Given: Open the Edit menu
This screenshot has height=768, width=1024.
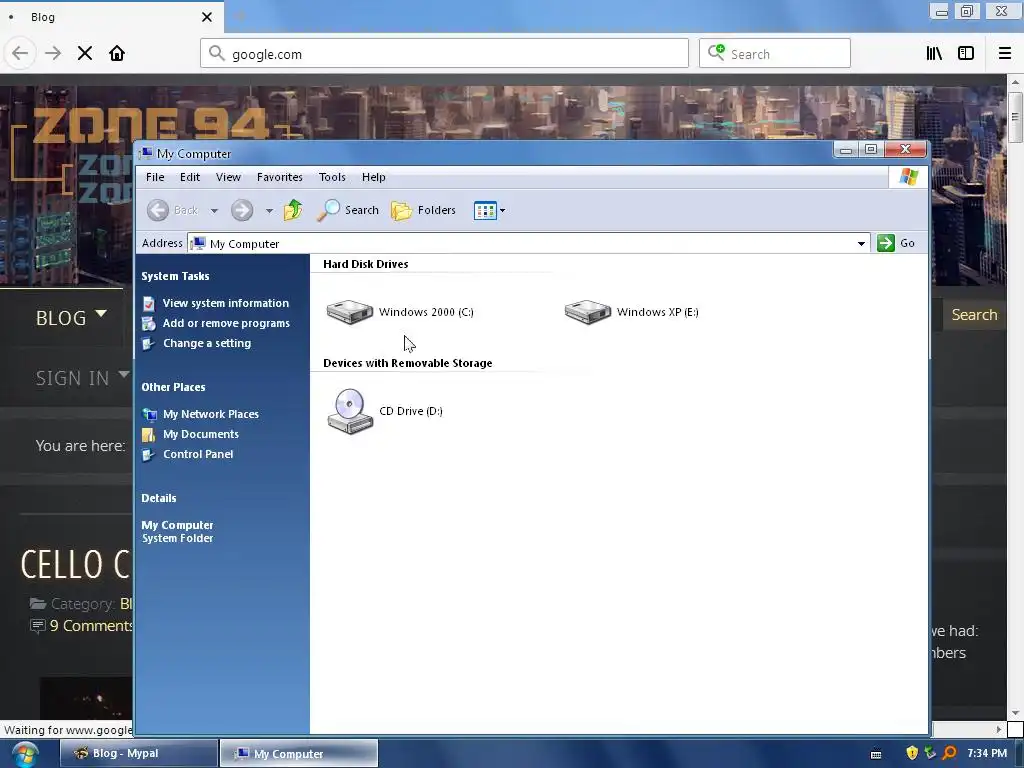Looking at the screenshot, I should [190, 177].
